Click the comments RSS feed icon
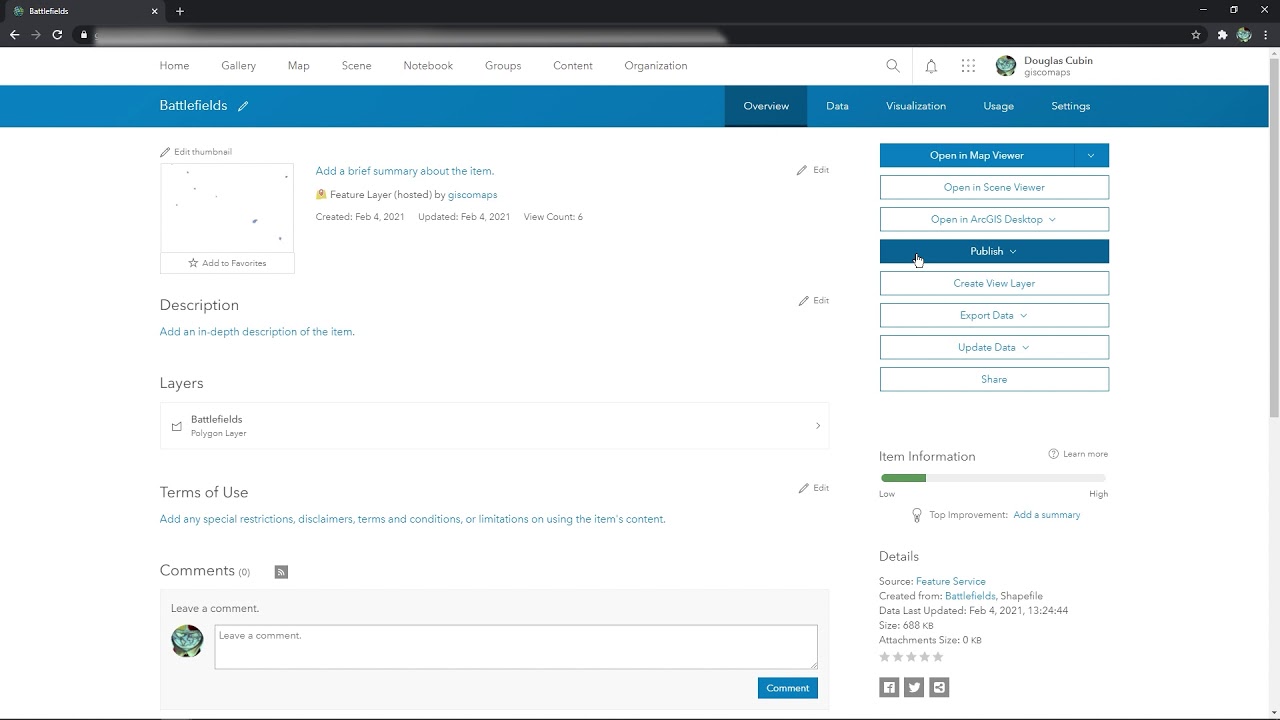 coord(281,572)
